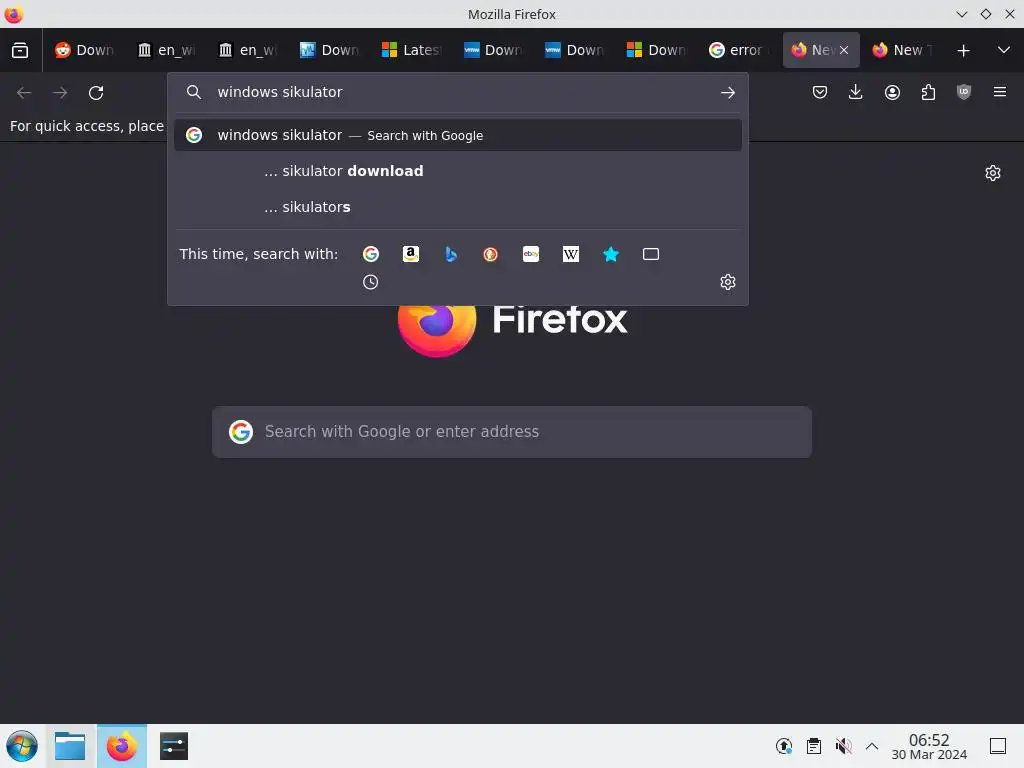Click 'Search with Google or enter address' box

click(x=512, y=432)
